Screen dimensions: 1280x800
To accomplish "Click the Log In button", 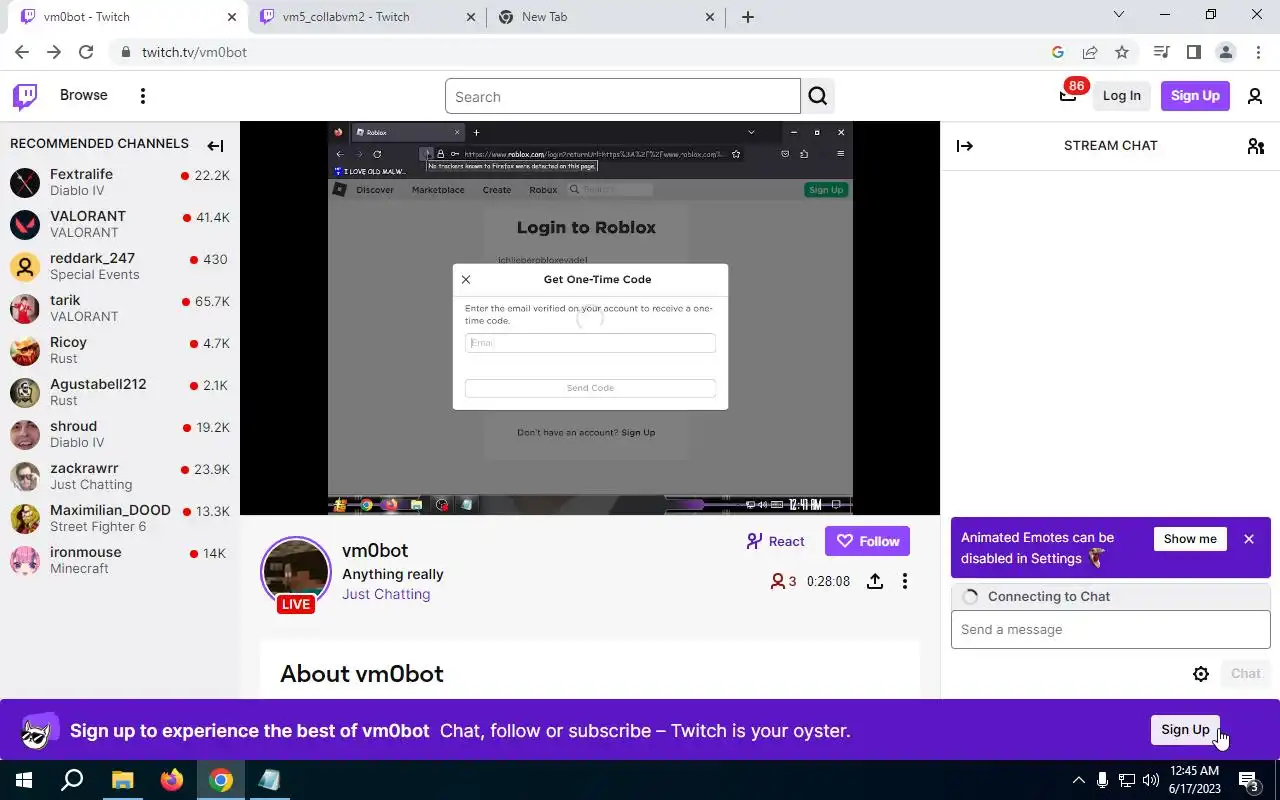I will (1121, 96).
